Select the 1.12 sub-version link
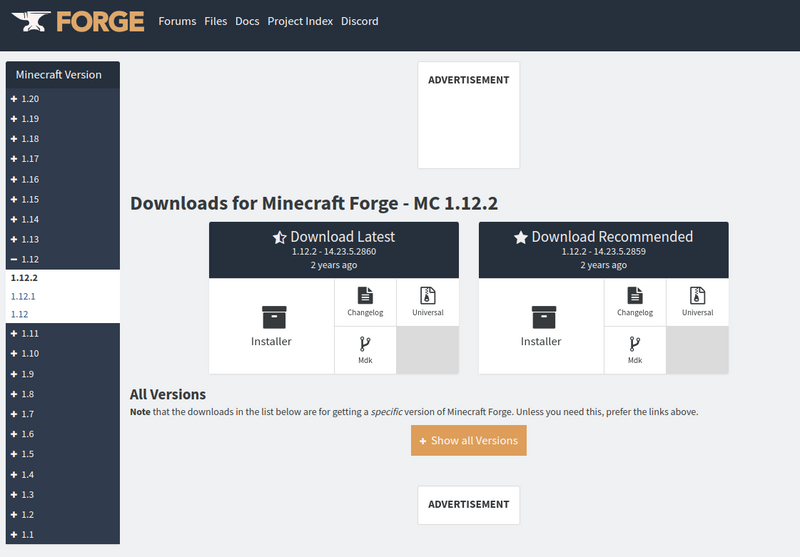The image size is (800, 557). (x=19, y=314)
